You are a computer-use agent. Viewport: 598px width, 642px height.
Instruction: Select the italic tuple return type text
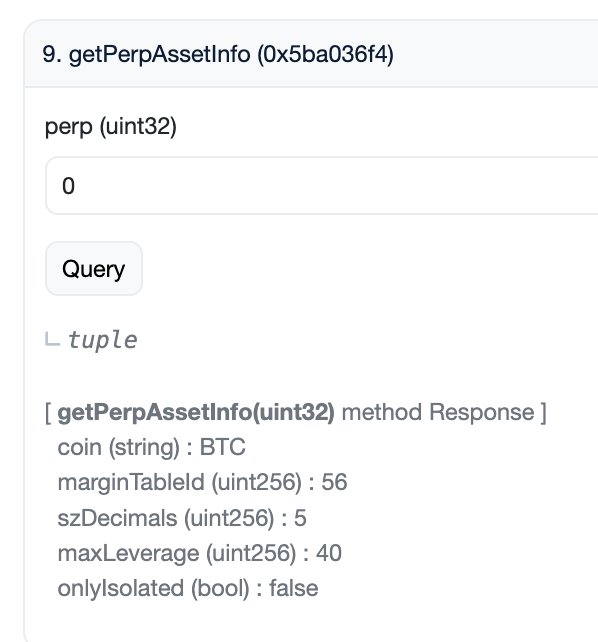click(102, 340)
